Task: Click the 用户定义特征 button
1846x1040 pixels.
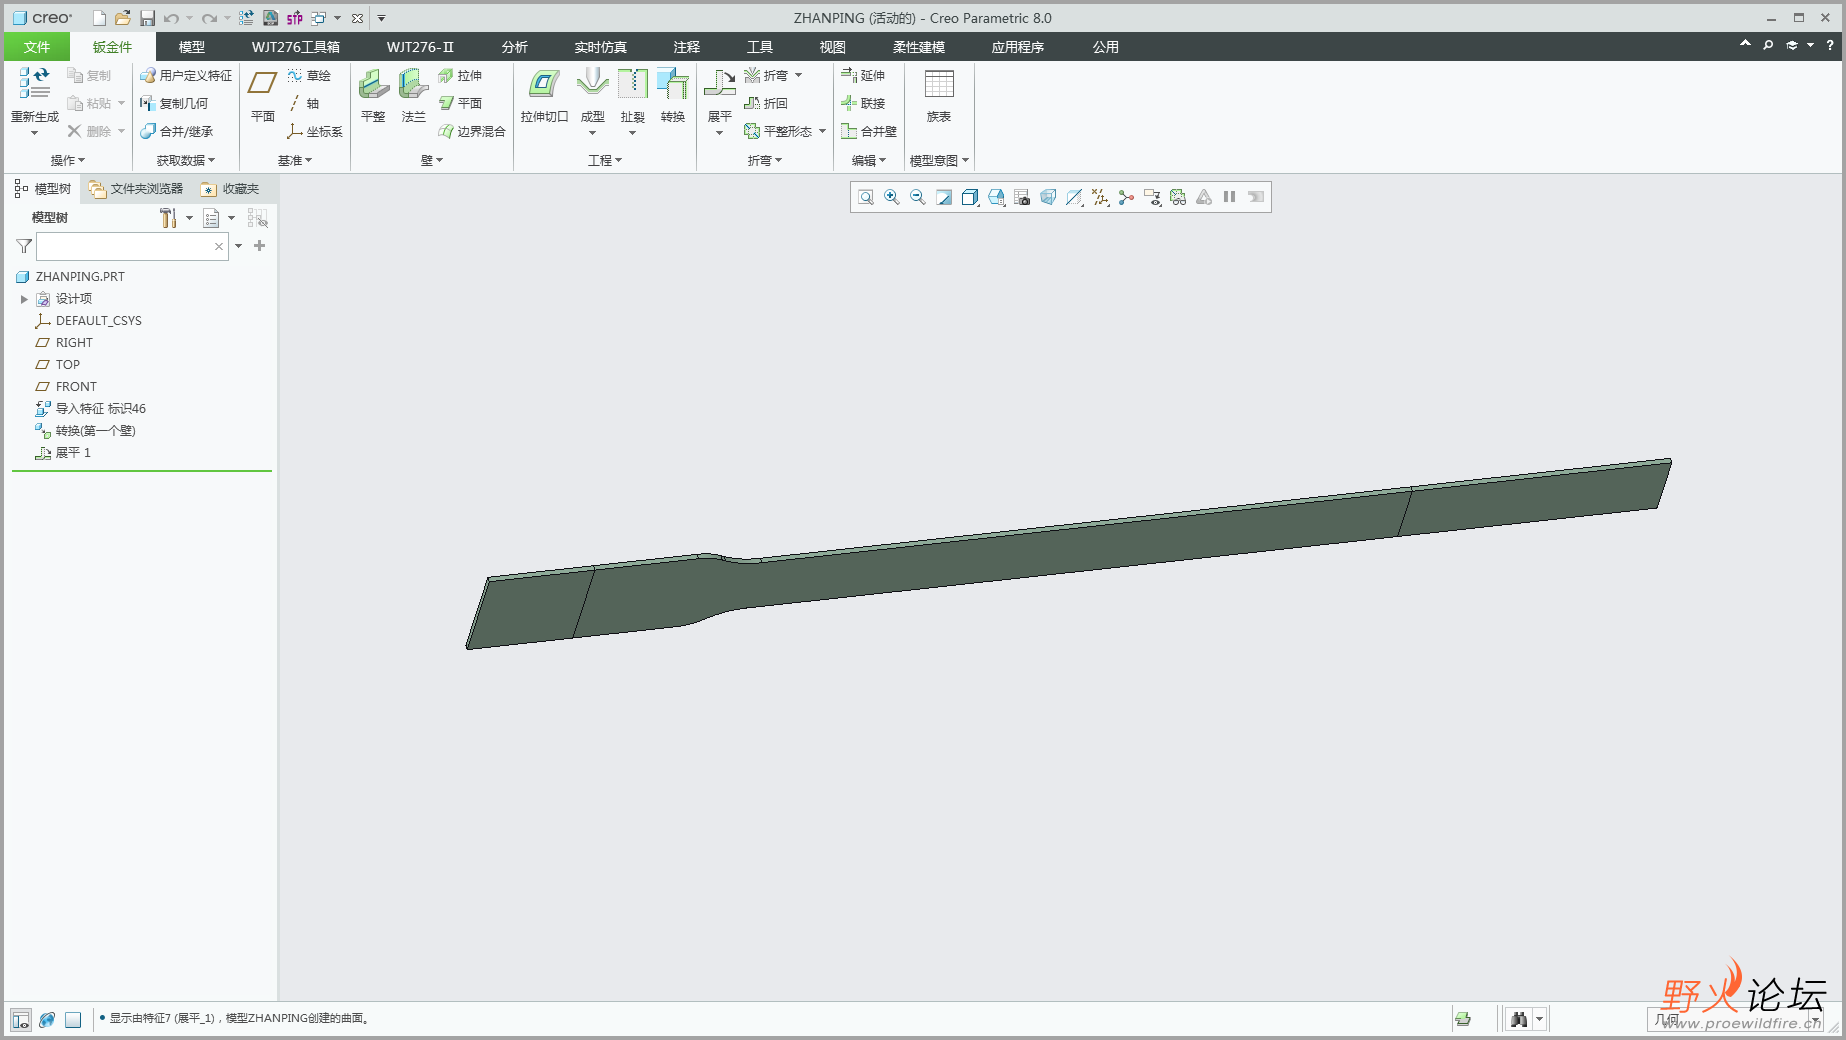Action: tap(186, 76)
